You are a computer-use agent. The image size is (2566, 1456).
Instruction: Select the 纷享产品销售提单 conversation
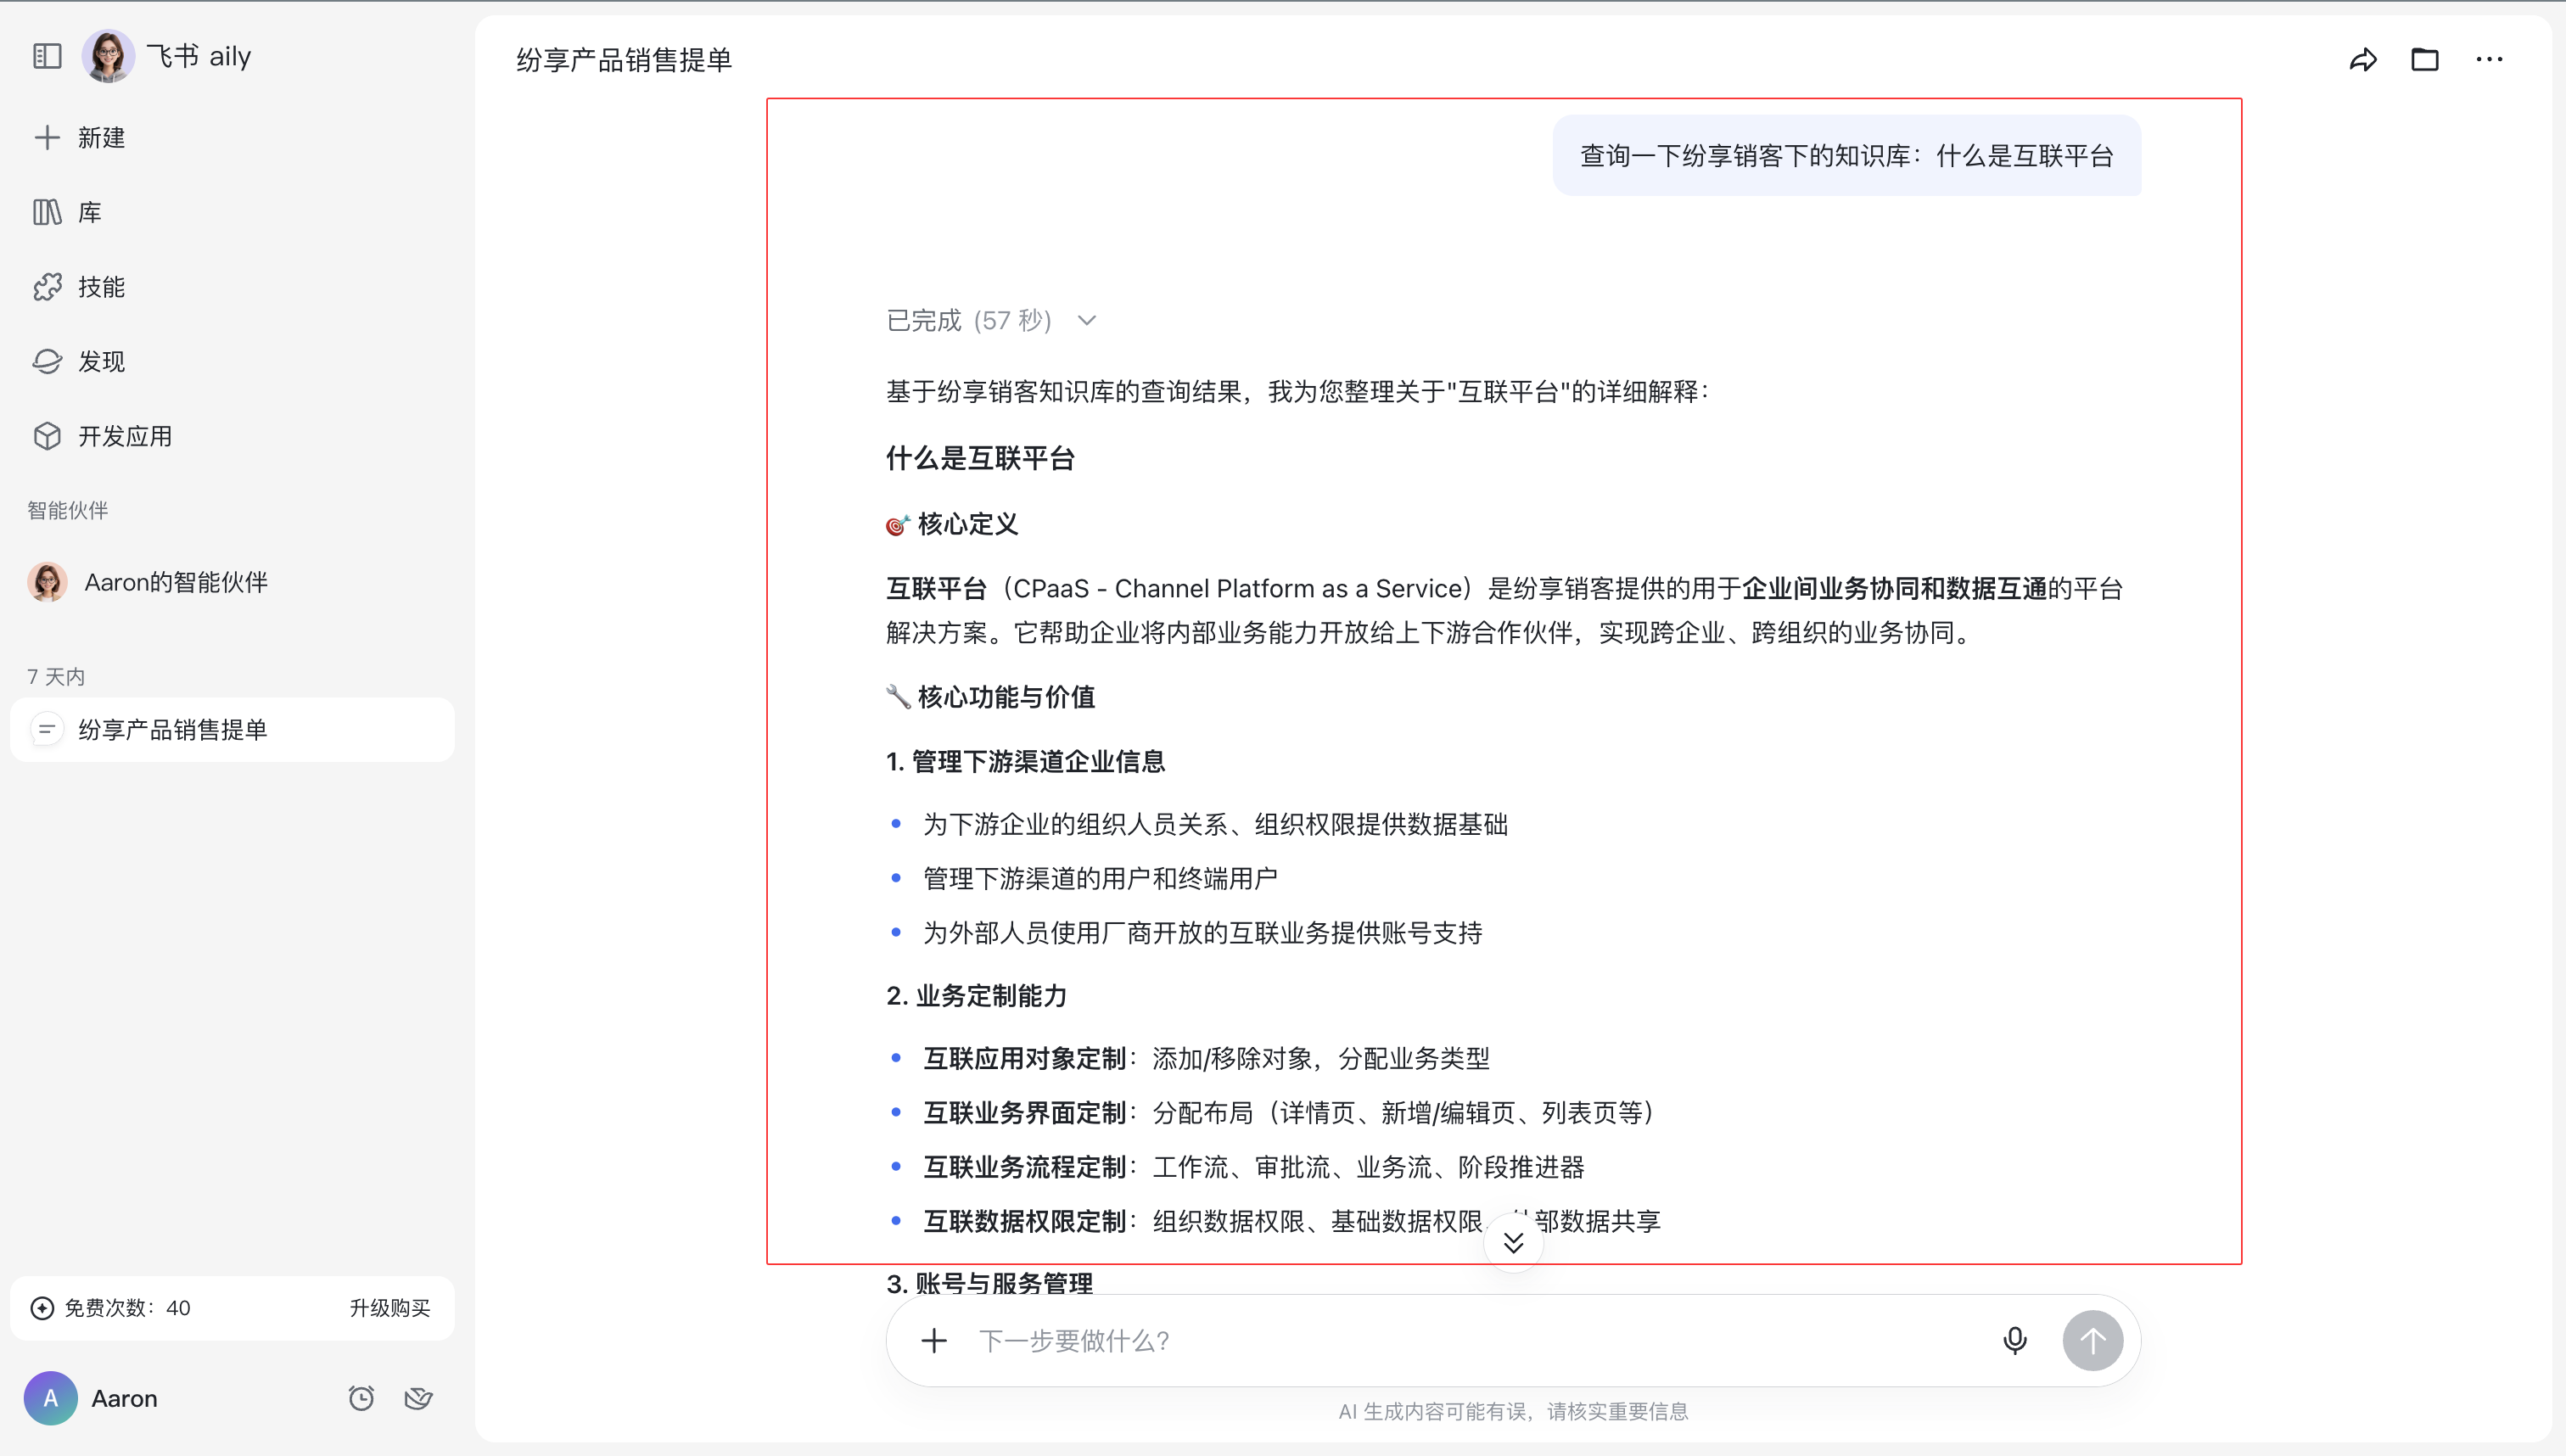click(x=172, y=730)
